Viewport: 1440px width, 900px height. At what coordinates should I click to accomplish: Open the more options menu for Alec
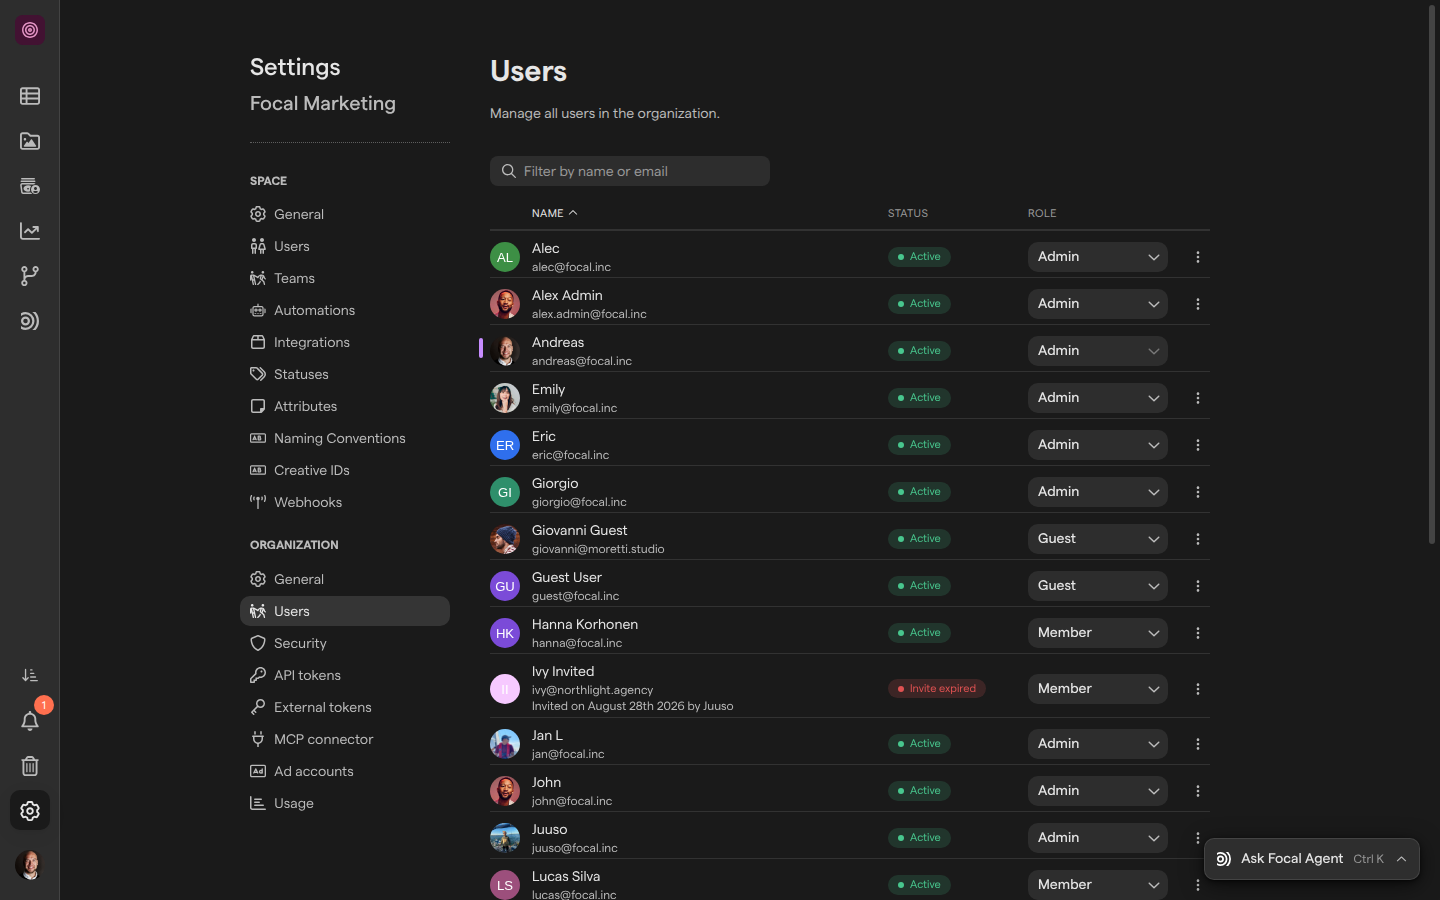point(1198,257)
